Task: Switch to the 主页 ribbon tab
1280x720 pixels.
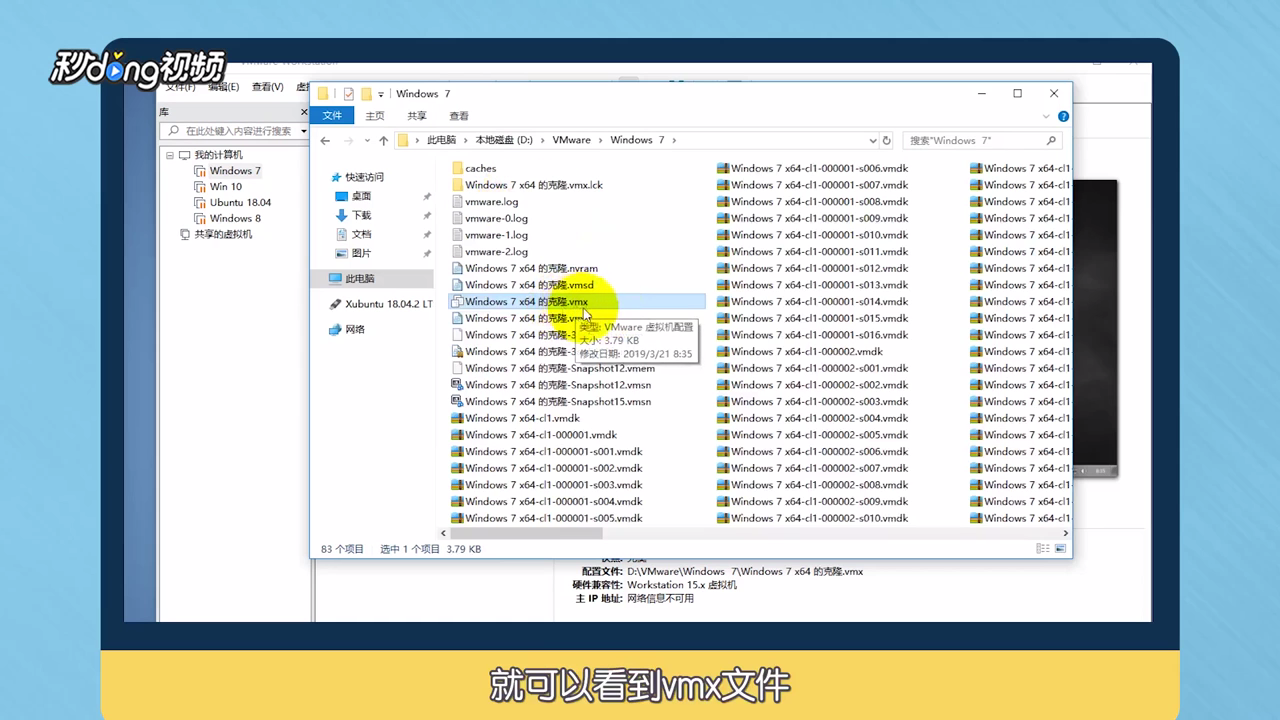Action: 375,116
